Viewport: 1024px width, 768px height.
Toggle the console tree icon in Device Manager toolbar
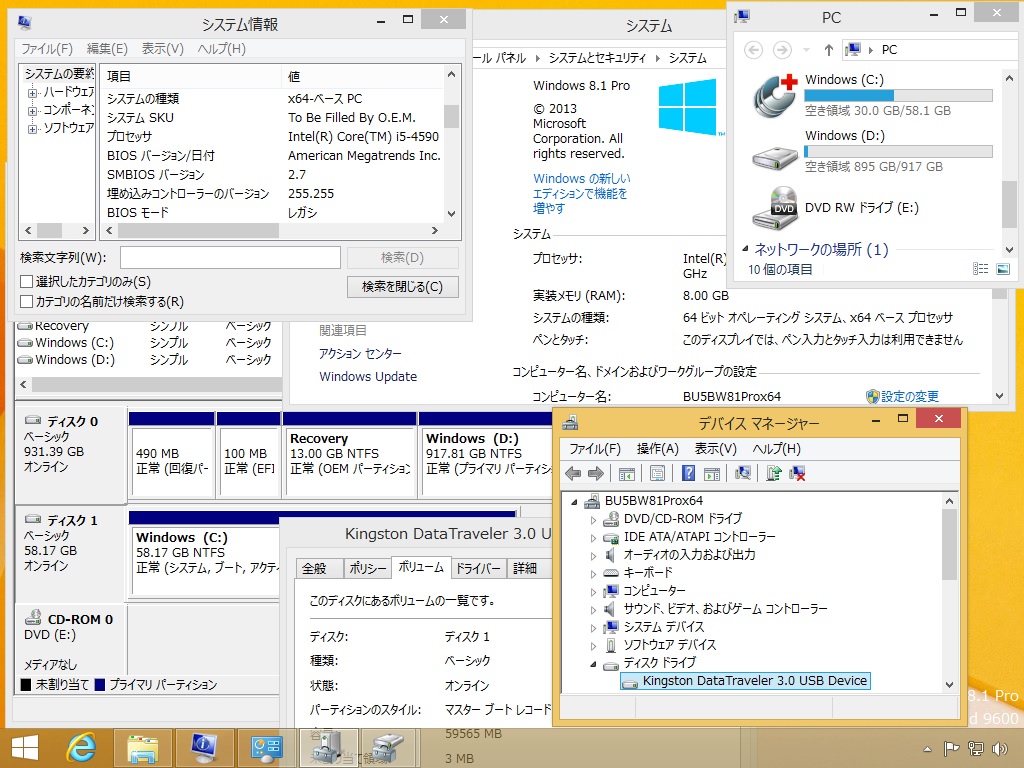(x=626, y=473)
